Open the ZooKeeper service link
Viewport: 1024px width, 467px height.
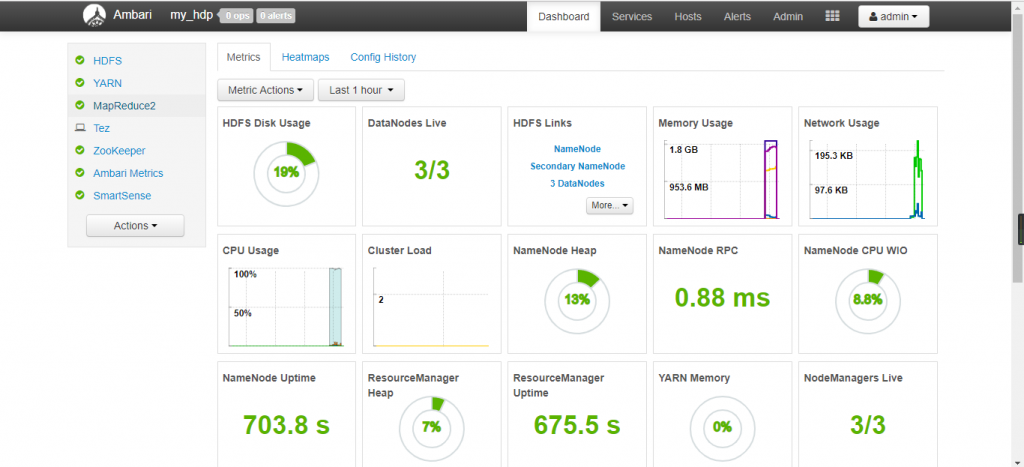(118, 150)
